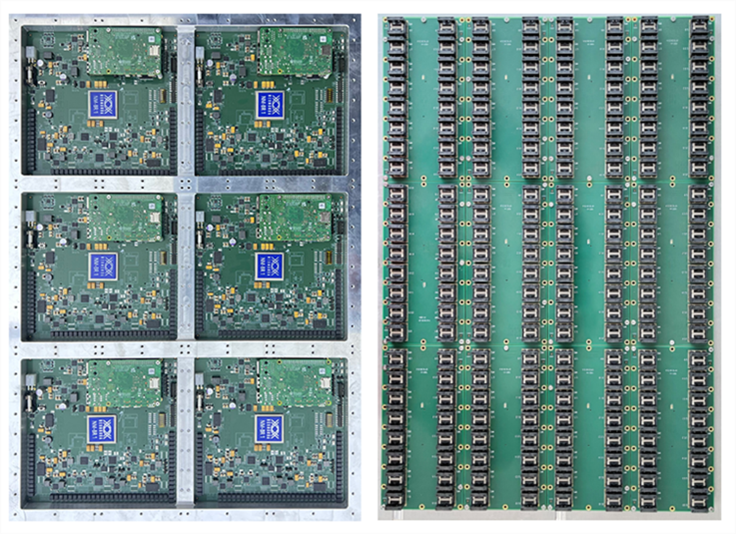
Task: Select the daughter card on the middle-right board
Action: click(x=296, y=214)
